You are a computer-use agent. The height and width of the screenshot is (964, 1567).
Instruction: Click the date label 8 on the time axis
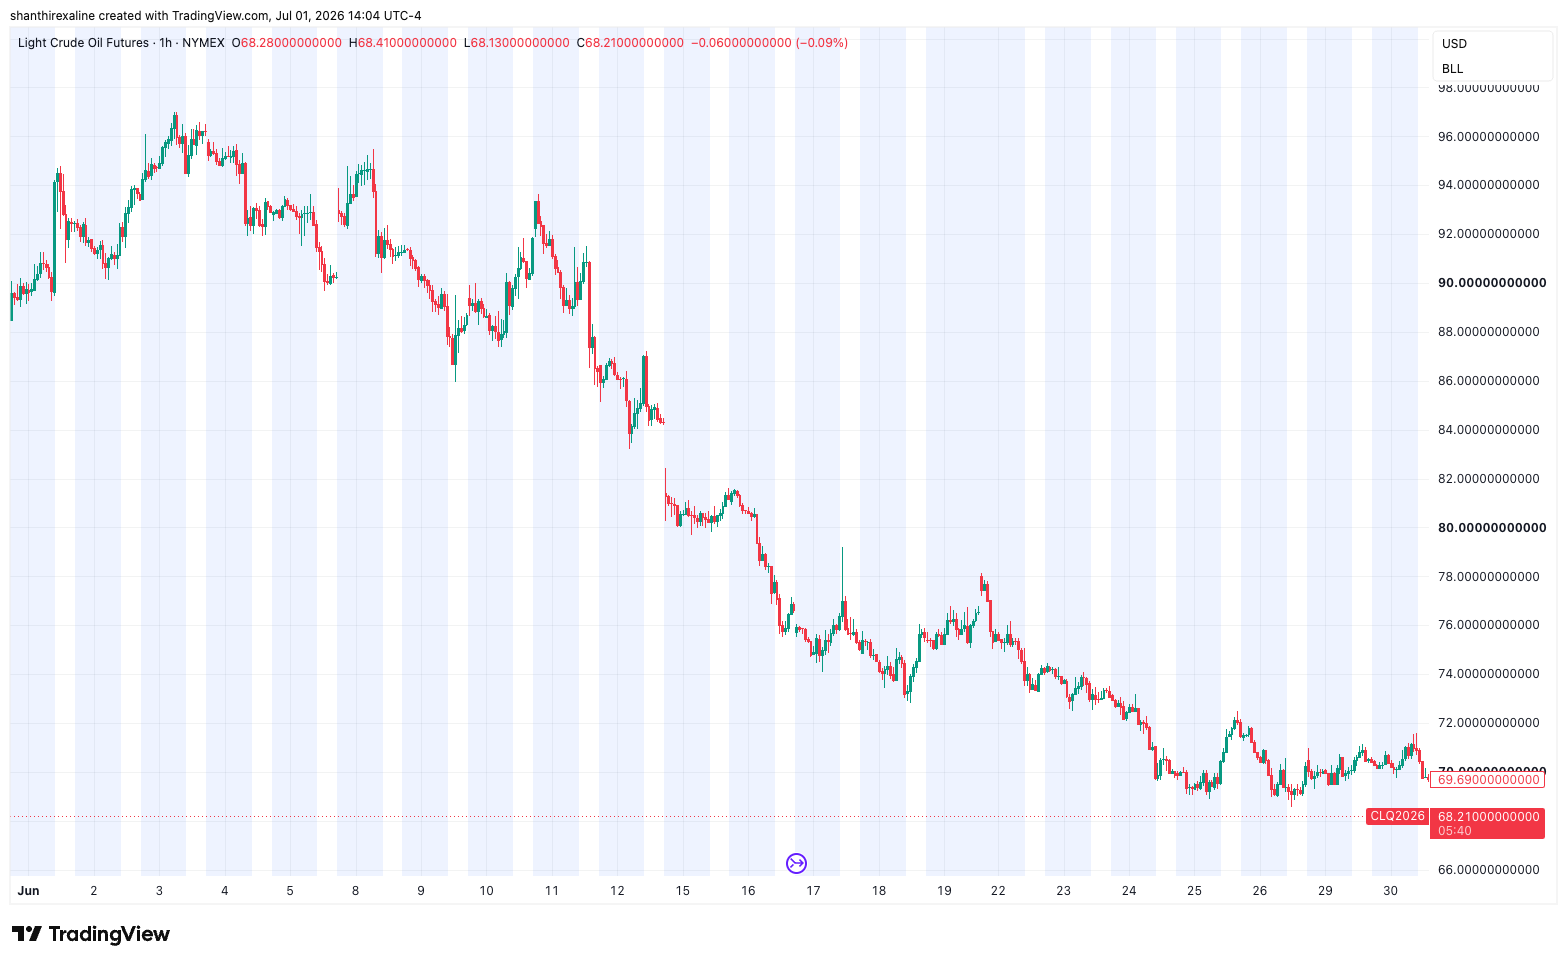pyautogui.click(x=355, y=891)
